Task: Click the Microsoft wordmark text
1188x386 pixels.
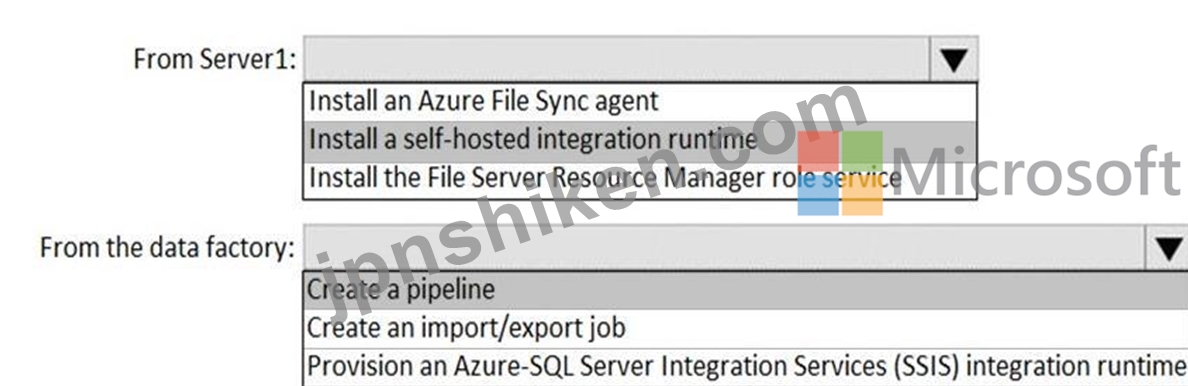Action: (1037, 172)
